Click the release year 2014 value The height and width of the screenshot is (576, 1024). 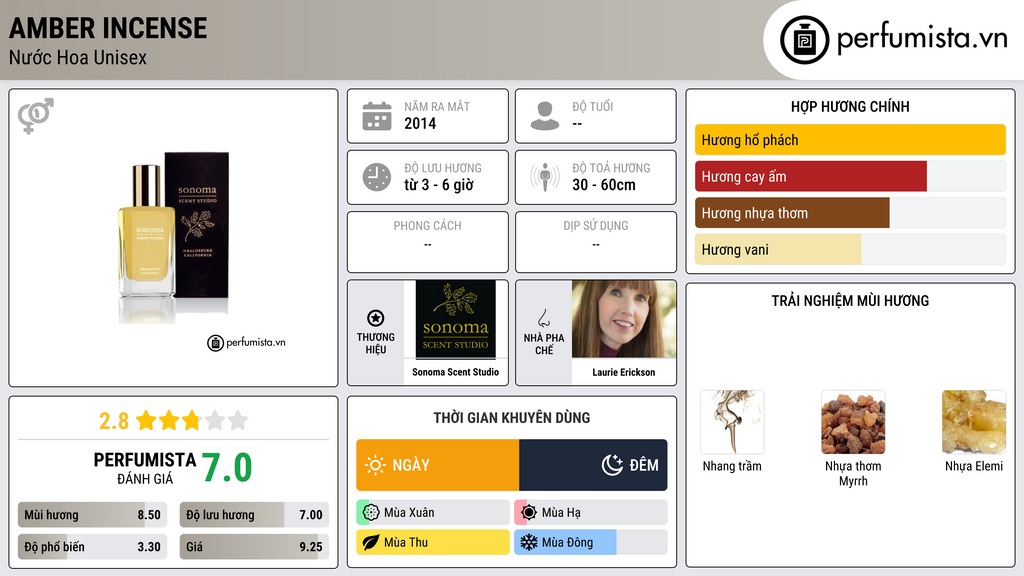tap(420, 123)
